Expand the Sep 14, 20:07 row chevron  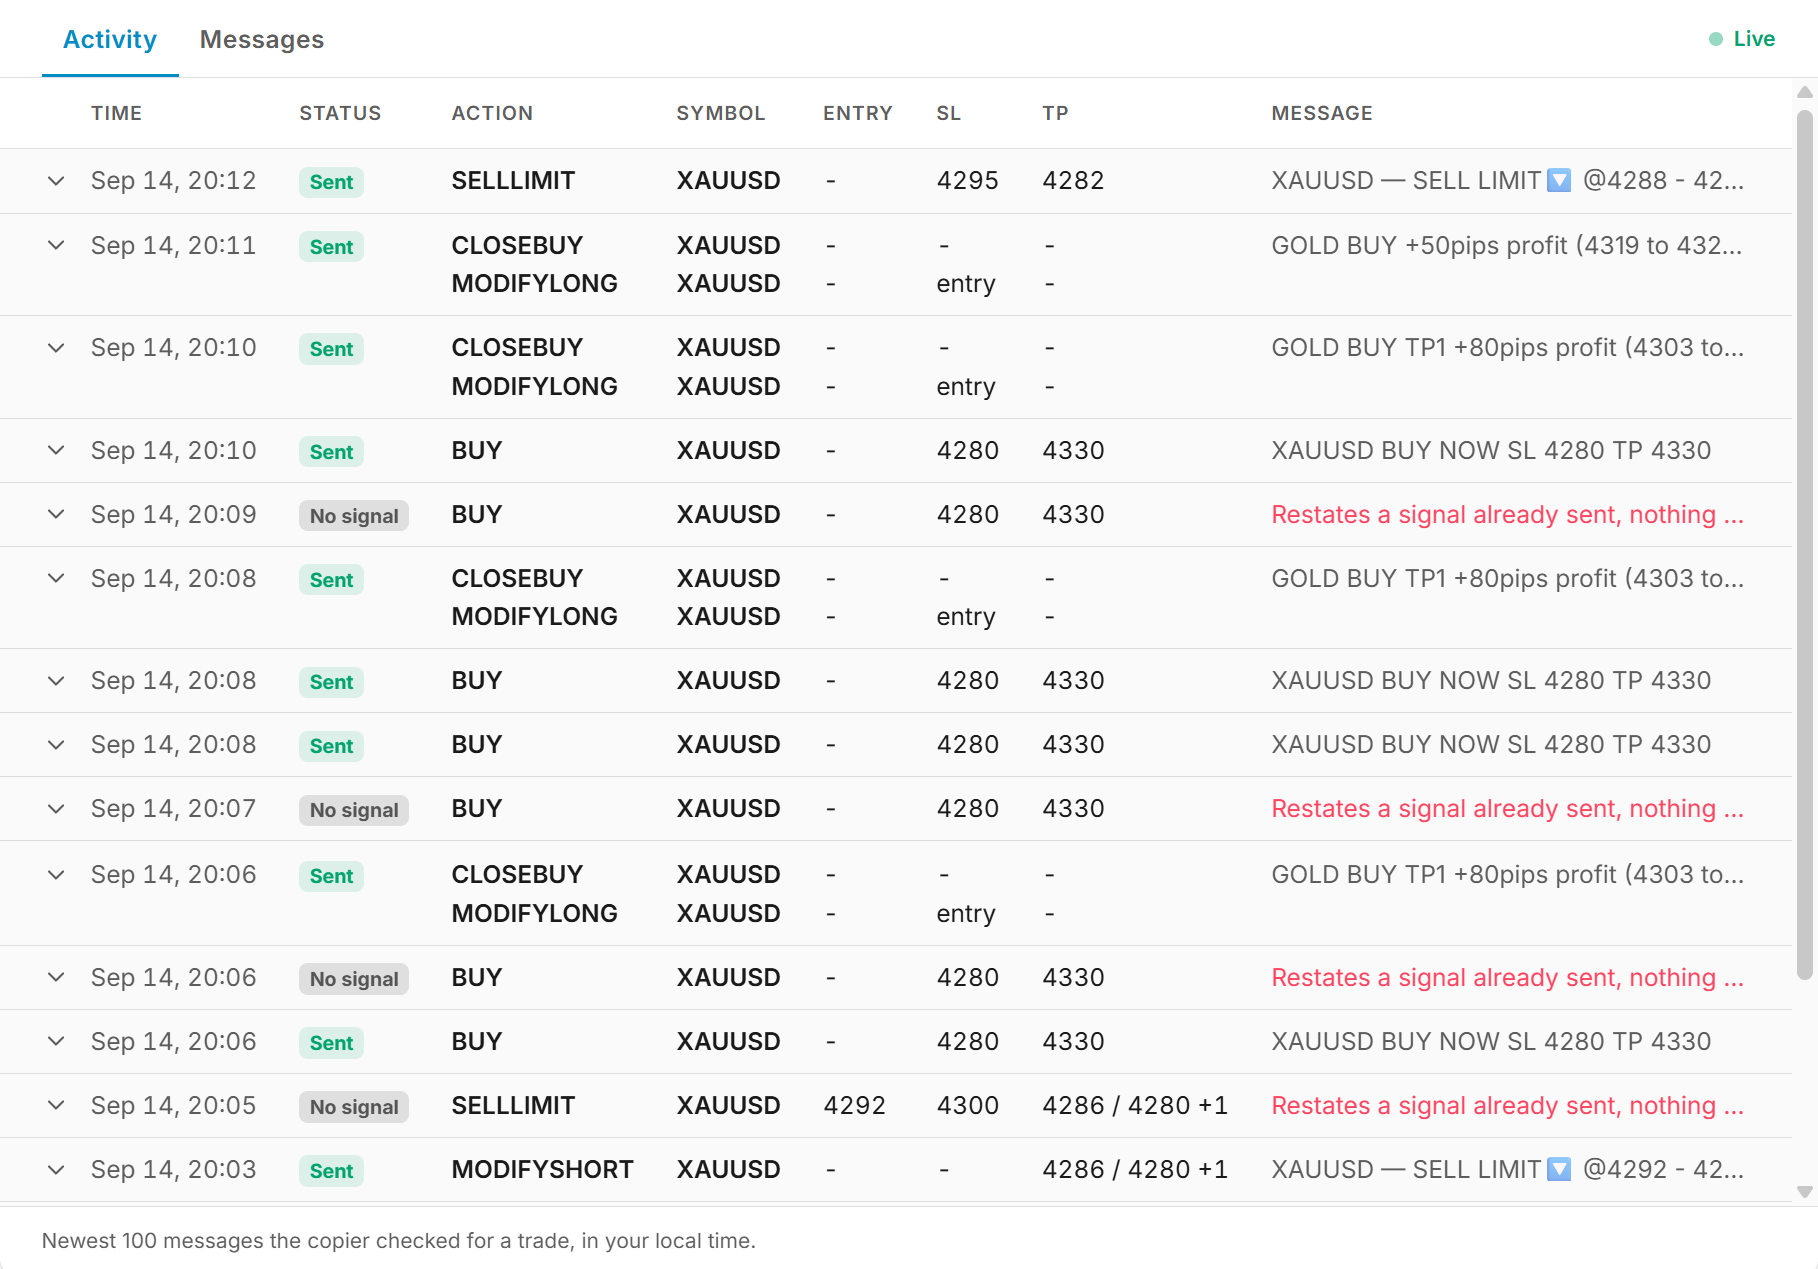click(x=56, y=808)
